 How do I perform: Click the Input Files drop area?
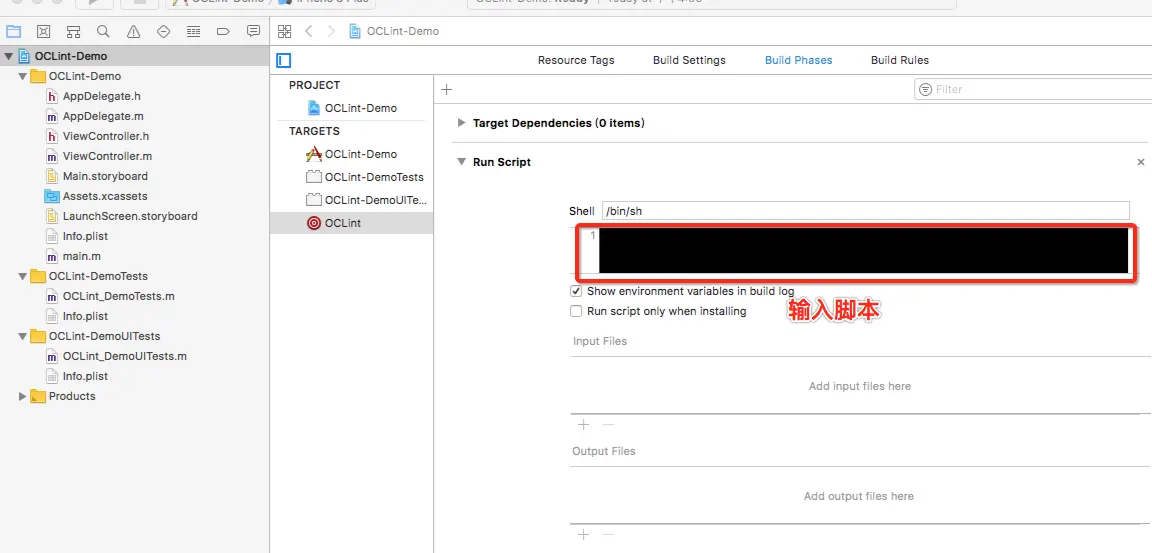(x=860, y=386)
